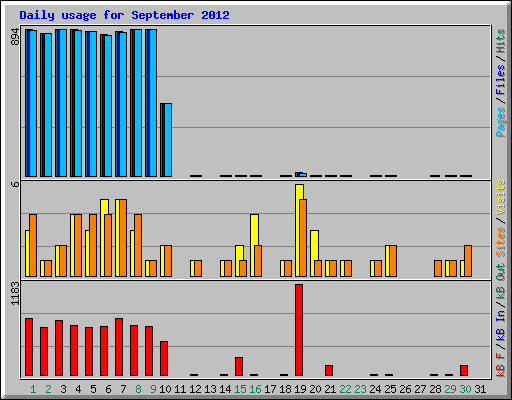The height and width of the screenshot is (400, 512).
Task: Click the 6 axis label on middle chart
Action: [15, 184]
